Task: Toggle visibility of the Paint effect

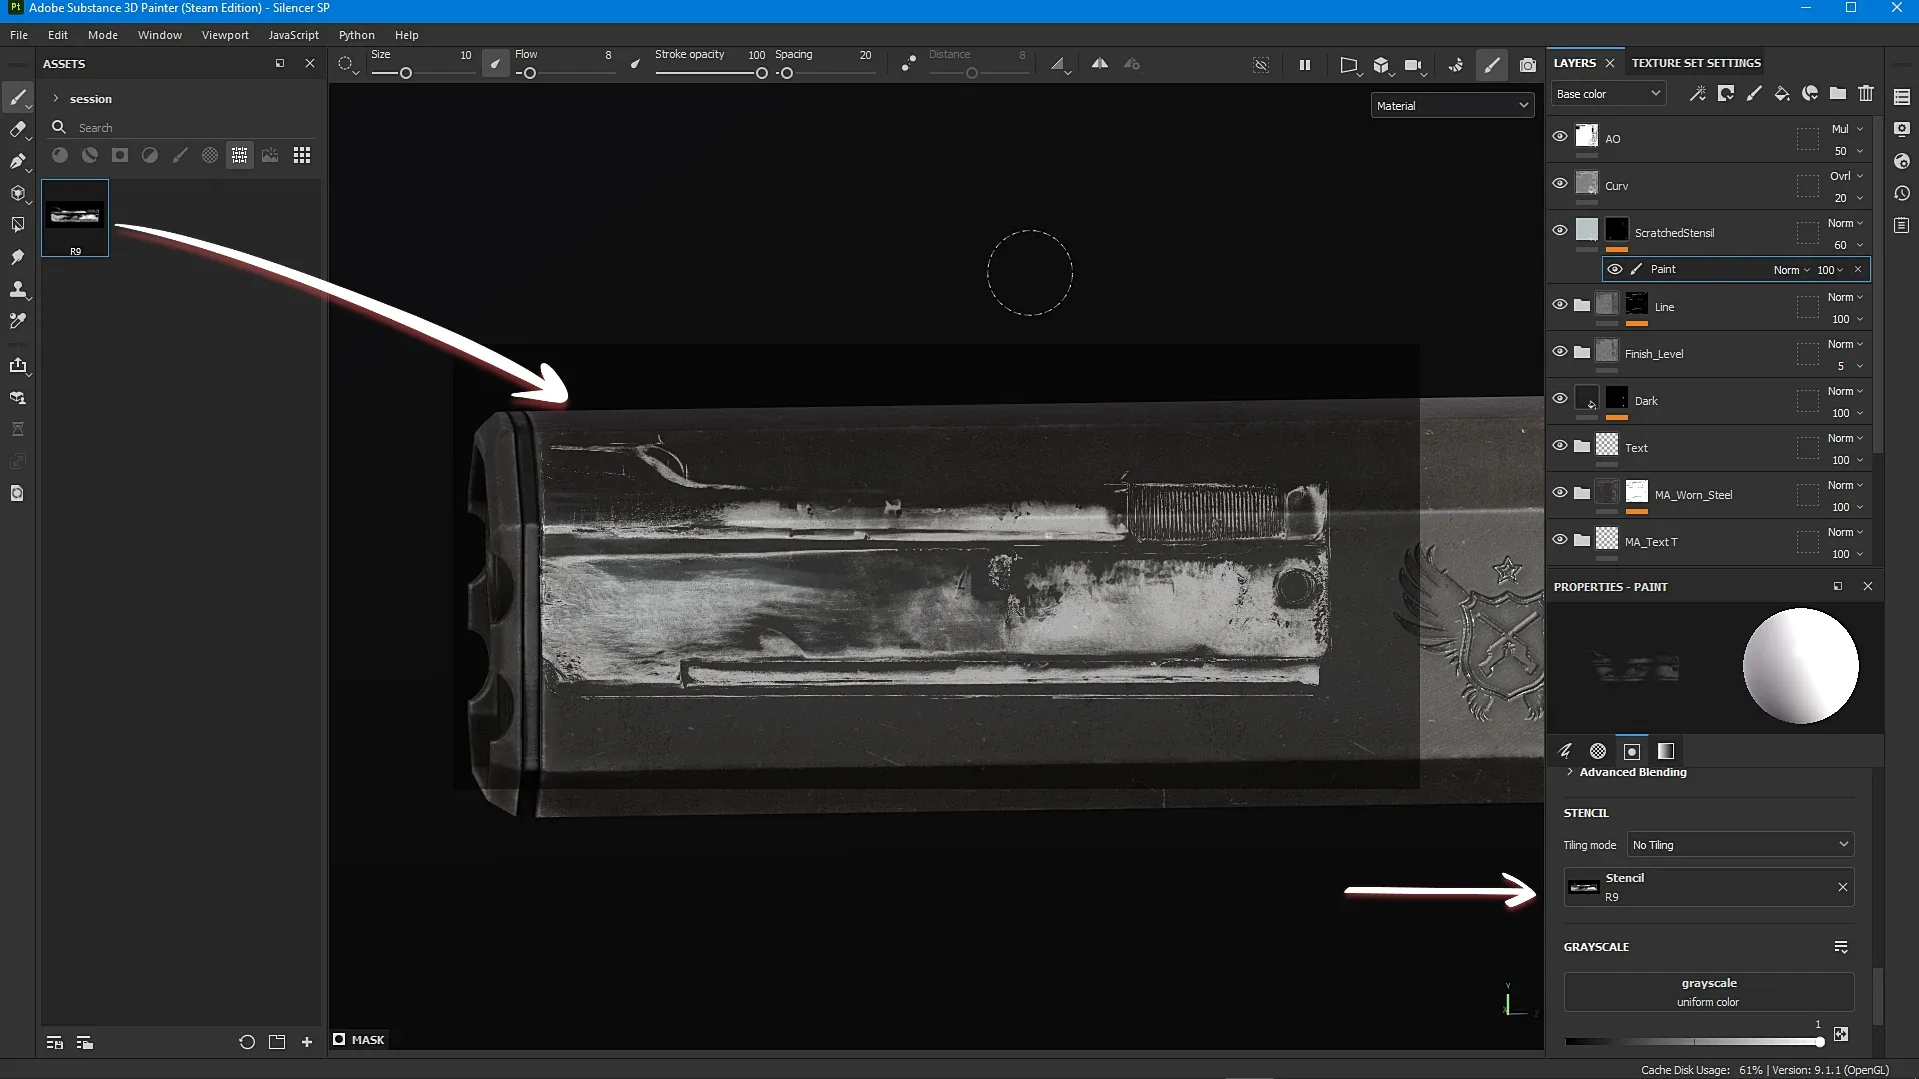Action: (x=1615, y=269)
